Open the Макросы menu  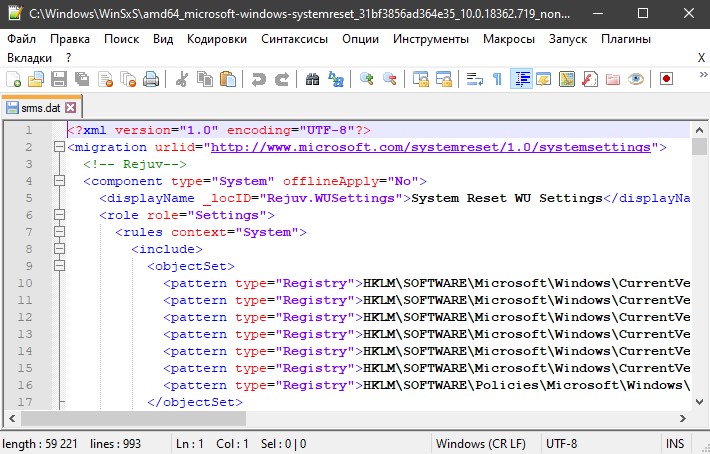[x=509, y=39]
